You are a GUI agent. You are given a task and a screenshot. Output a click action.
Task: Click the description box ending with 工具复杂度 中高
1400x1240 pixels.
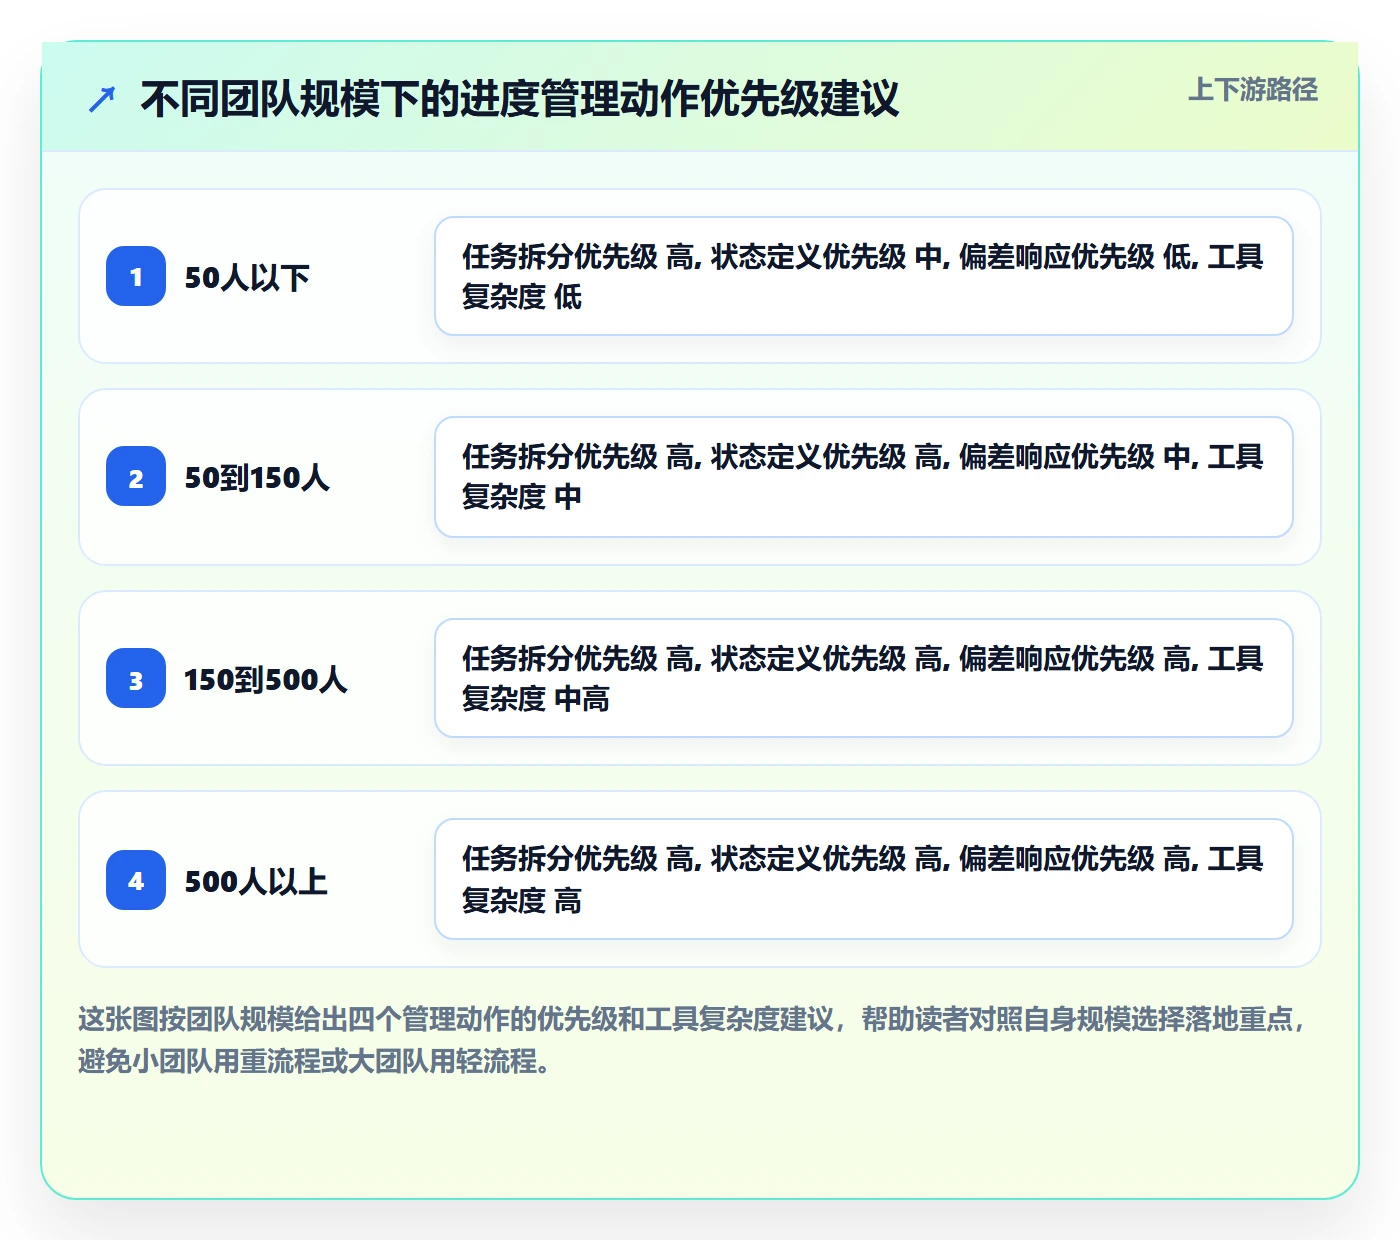pyautogui.click(x=864, y=678)
